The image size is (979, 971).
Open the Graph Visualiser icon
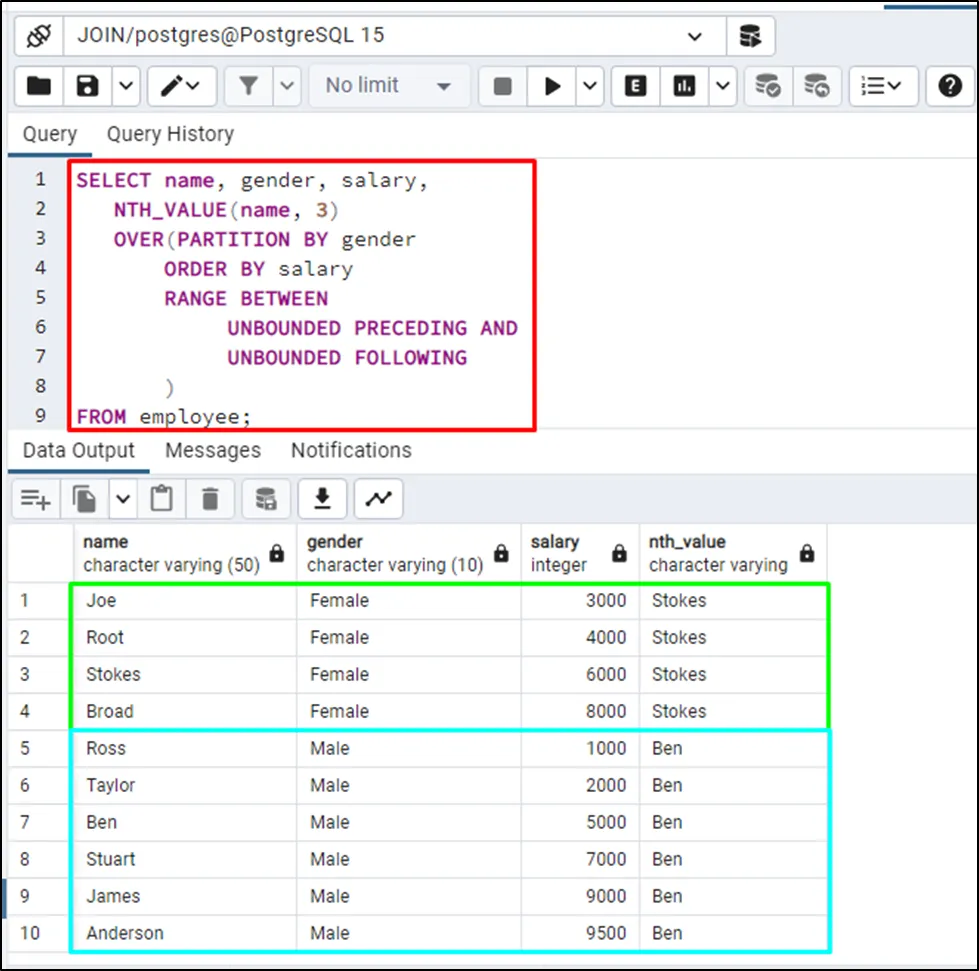click(379, 498)
